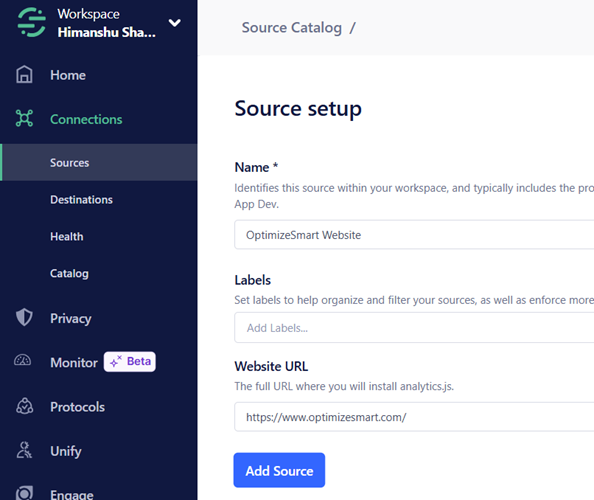
Task: Click the Engage icon
Action: pos(24,493)
